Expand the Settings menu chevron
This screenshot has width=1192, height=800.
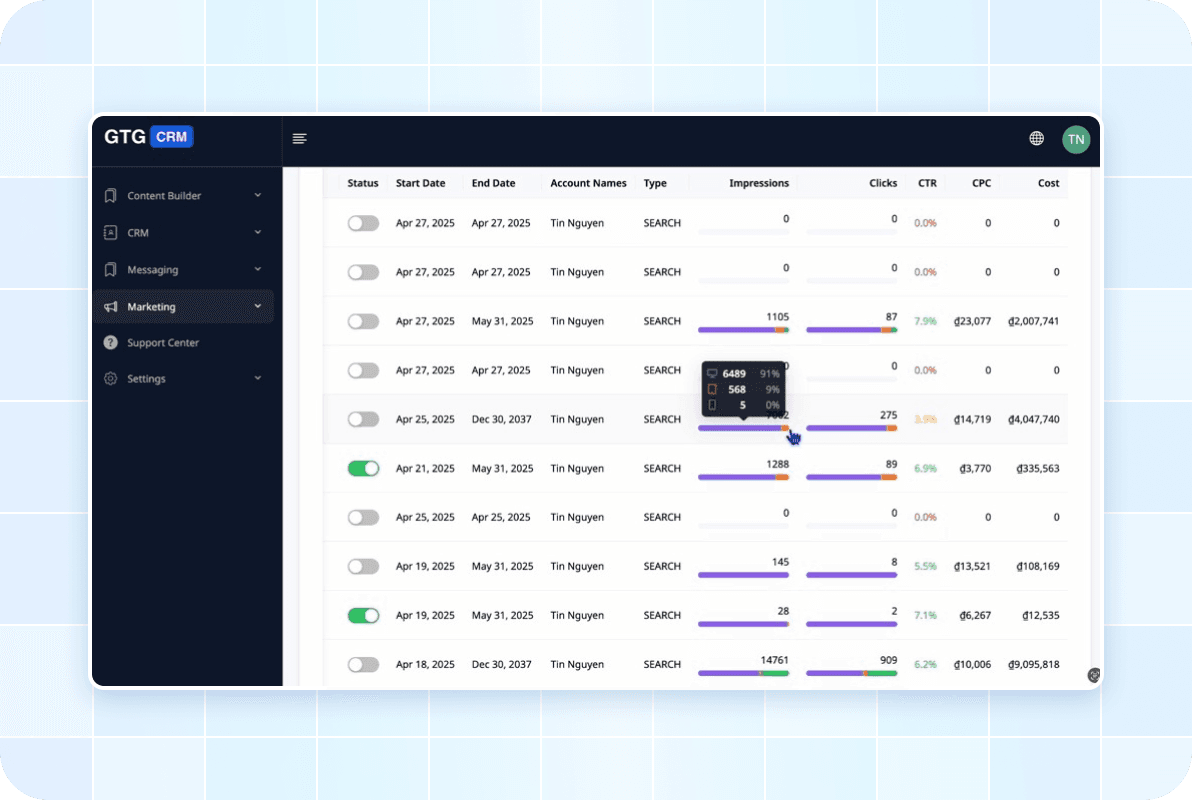(258, 378)
